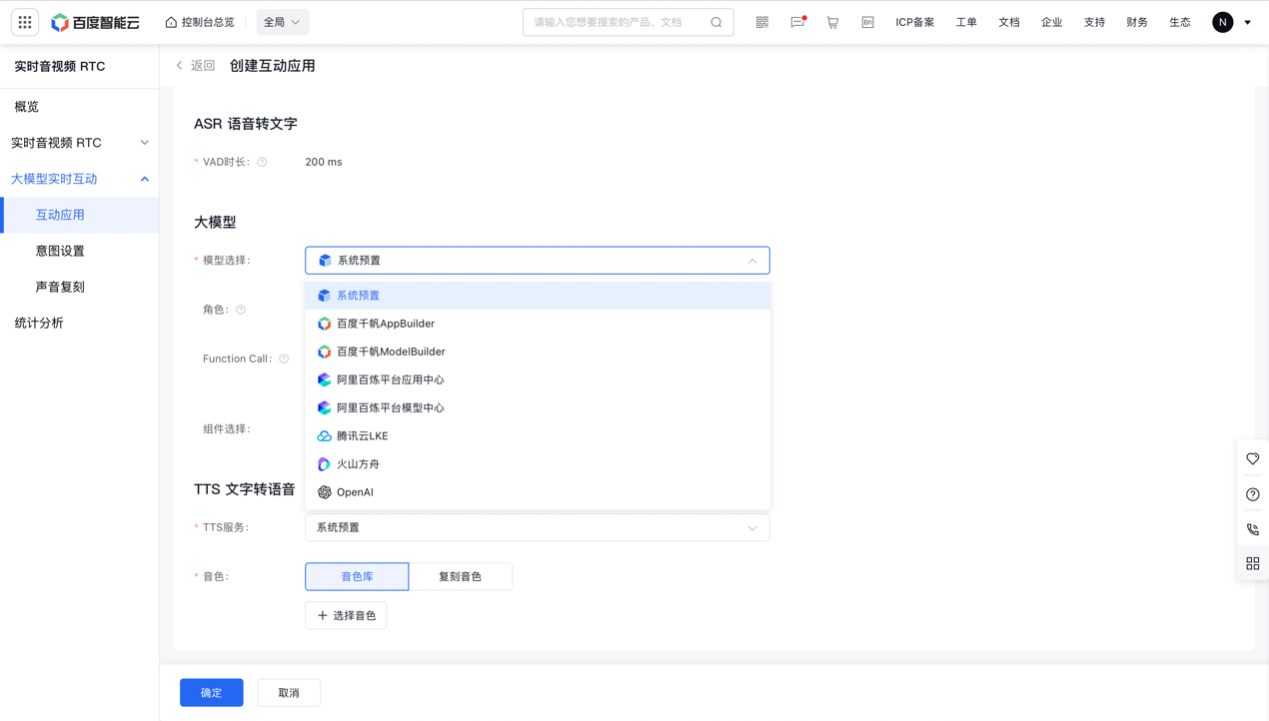Click the OpenAI logo icon in list

tap(324, 492)
